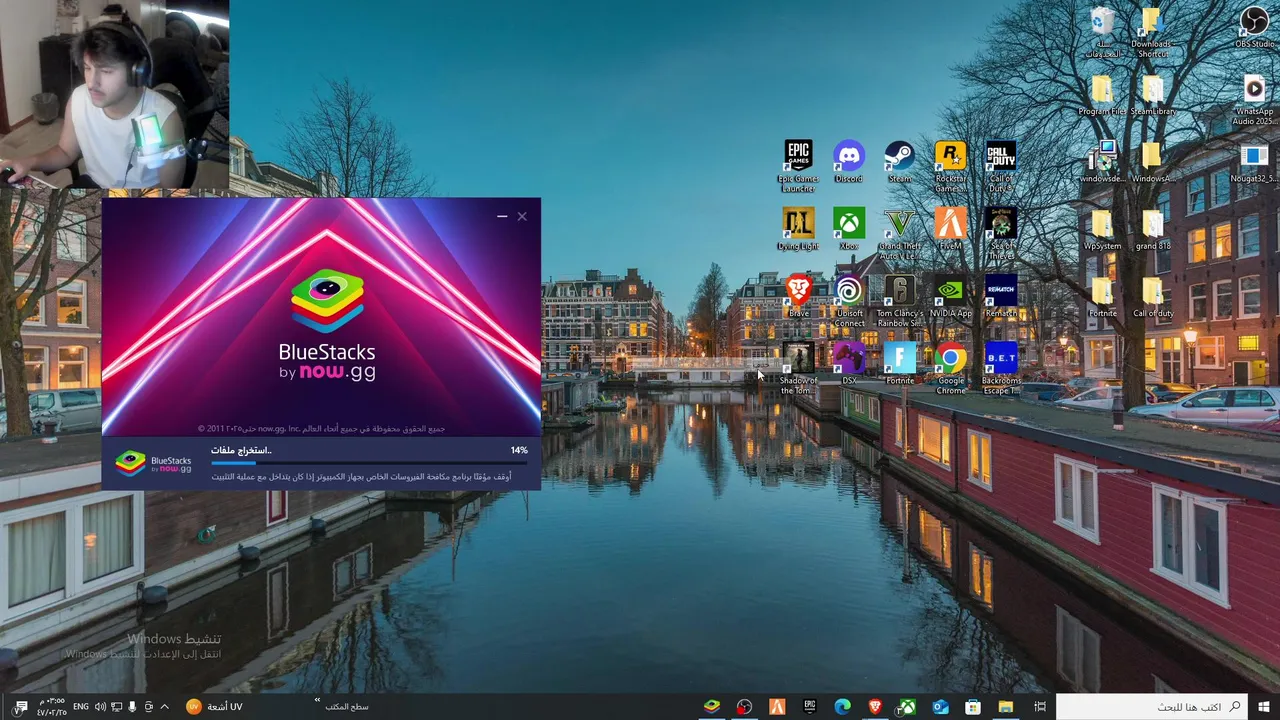The width and height of the screenshot is (1280, 720).
Task: Open the Steam desktop shortcut
Action: pos(899,161)
